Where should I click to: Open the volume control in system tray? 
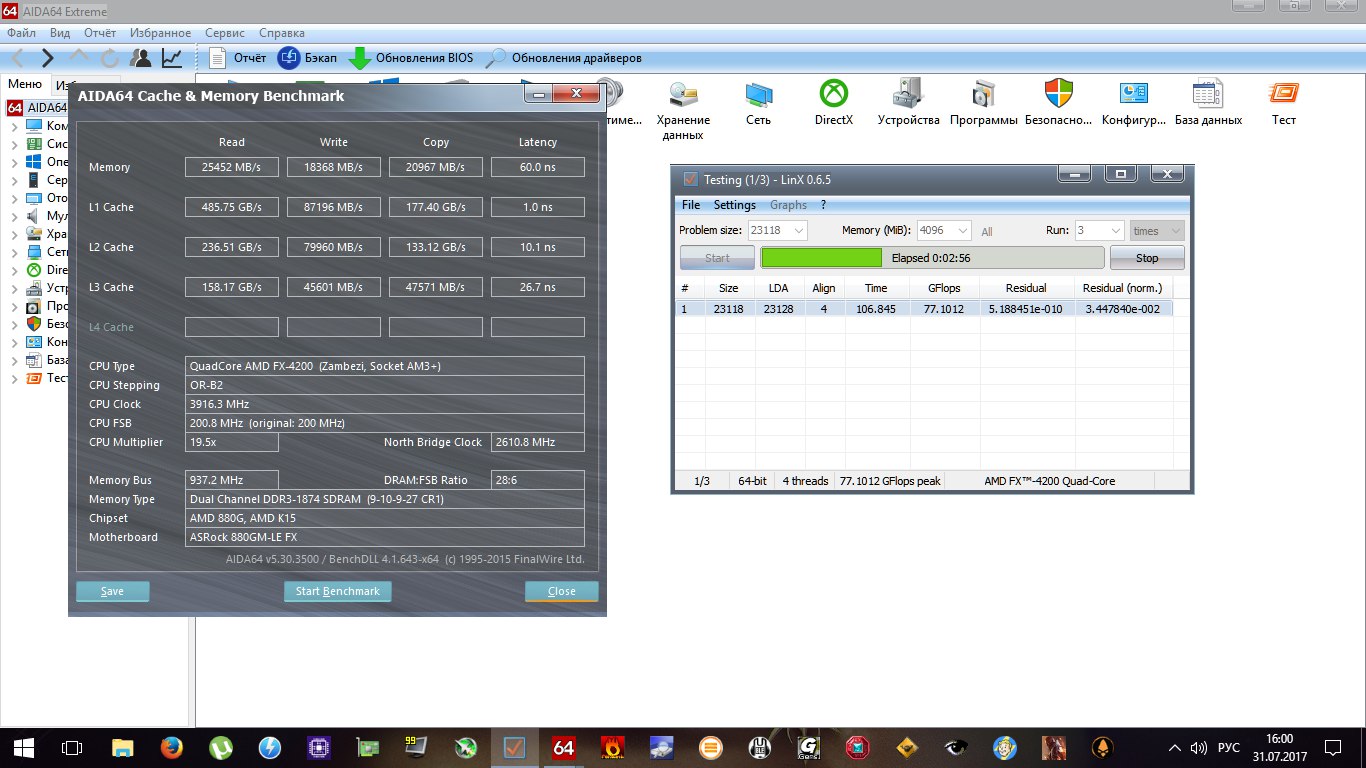point(1200,747)
